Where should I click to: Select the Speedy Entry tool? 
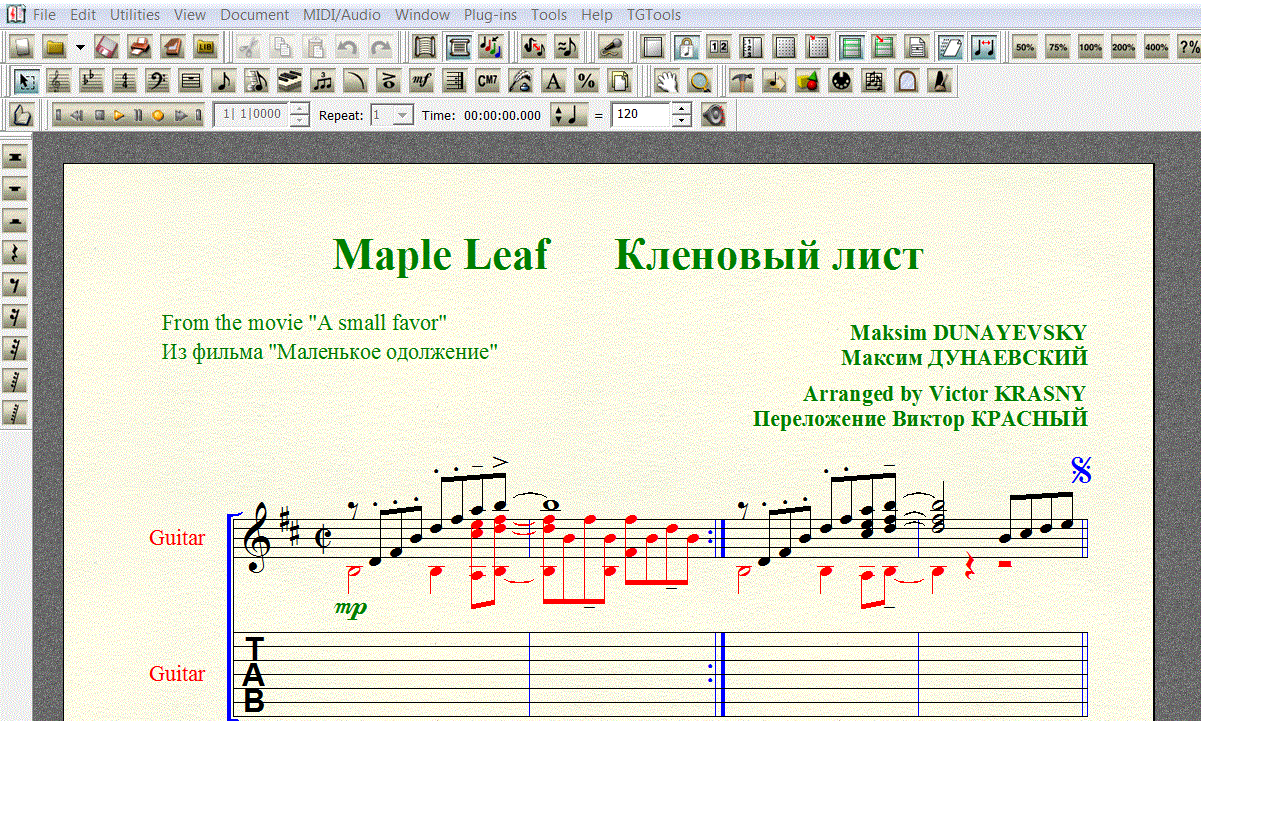pos(255,81)
